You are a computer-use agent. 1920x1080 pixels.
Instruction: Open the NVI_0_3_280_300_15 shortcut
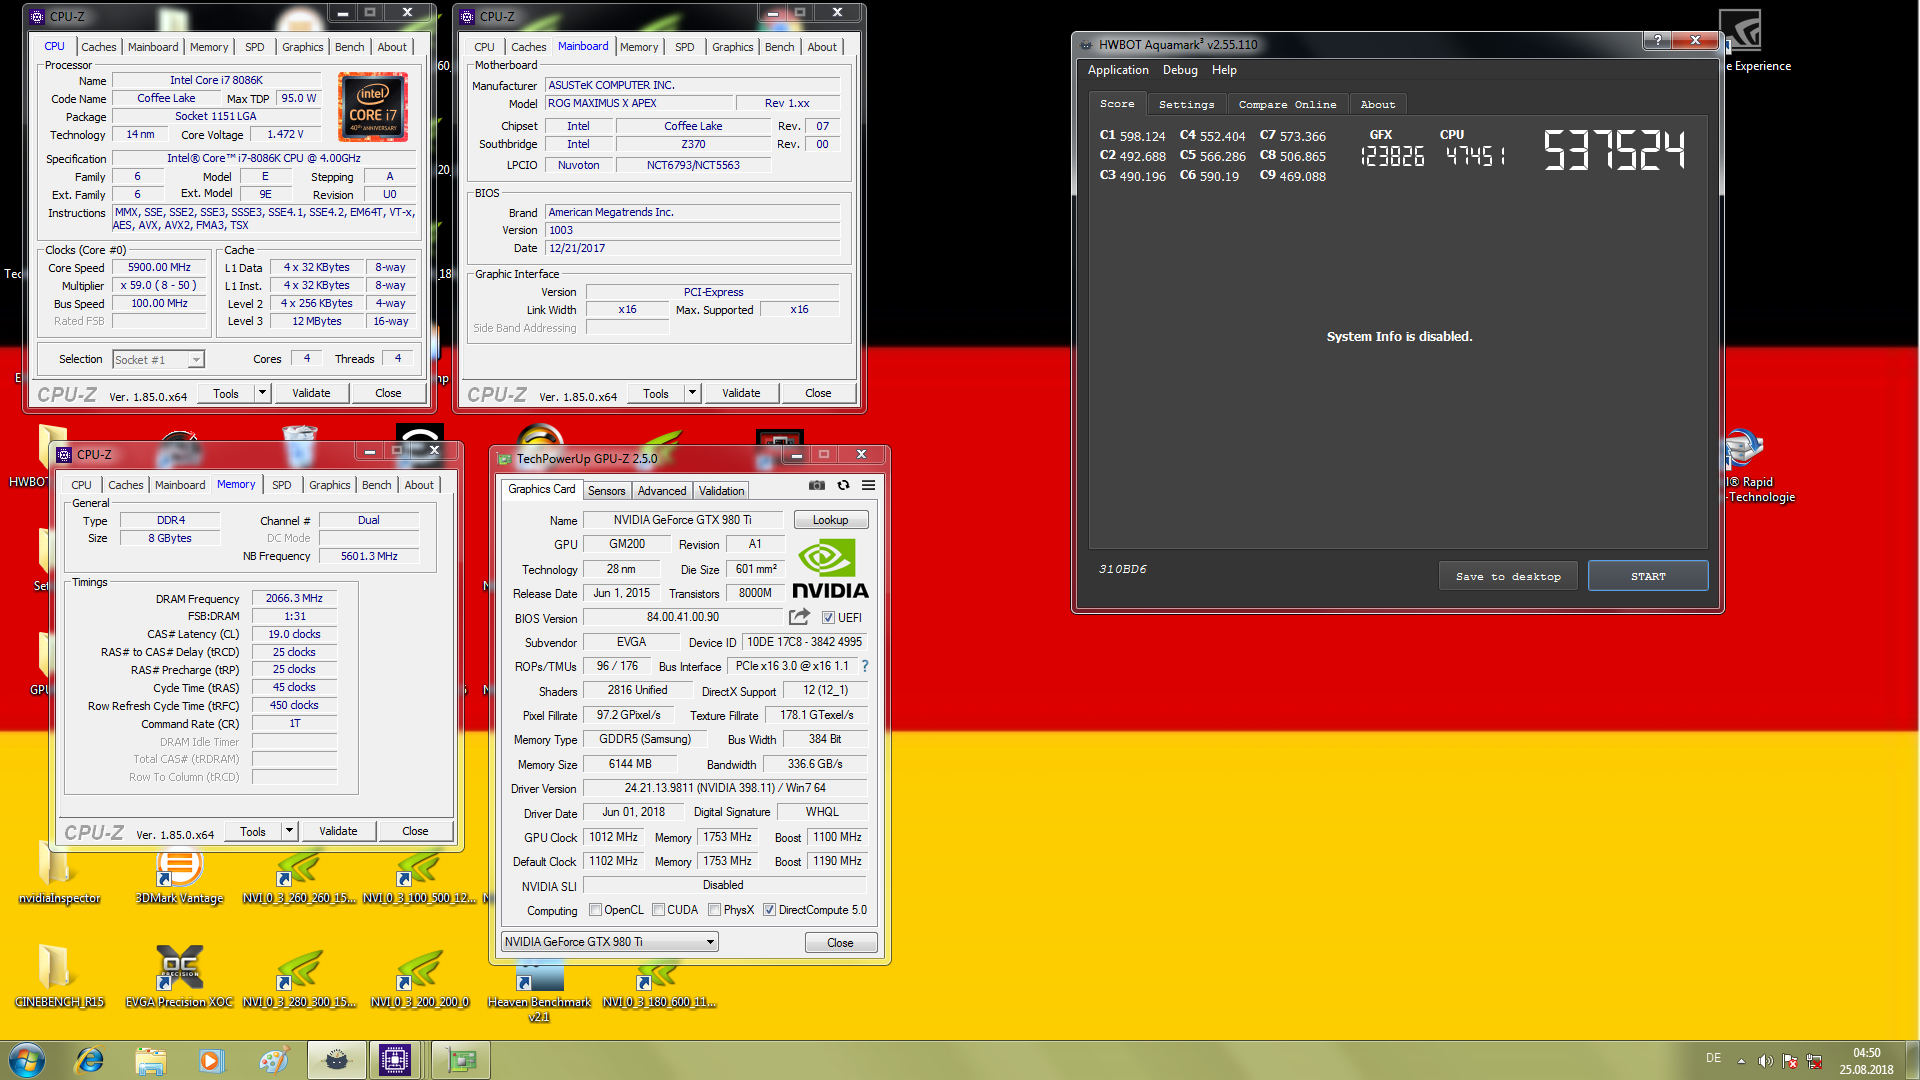tap(299, 976)
